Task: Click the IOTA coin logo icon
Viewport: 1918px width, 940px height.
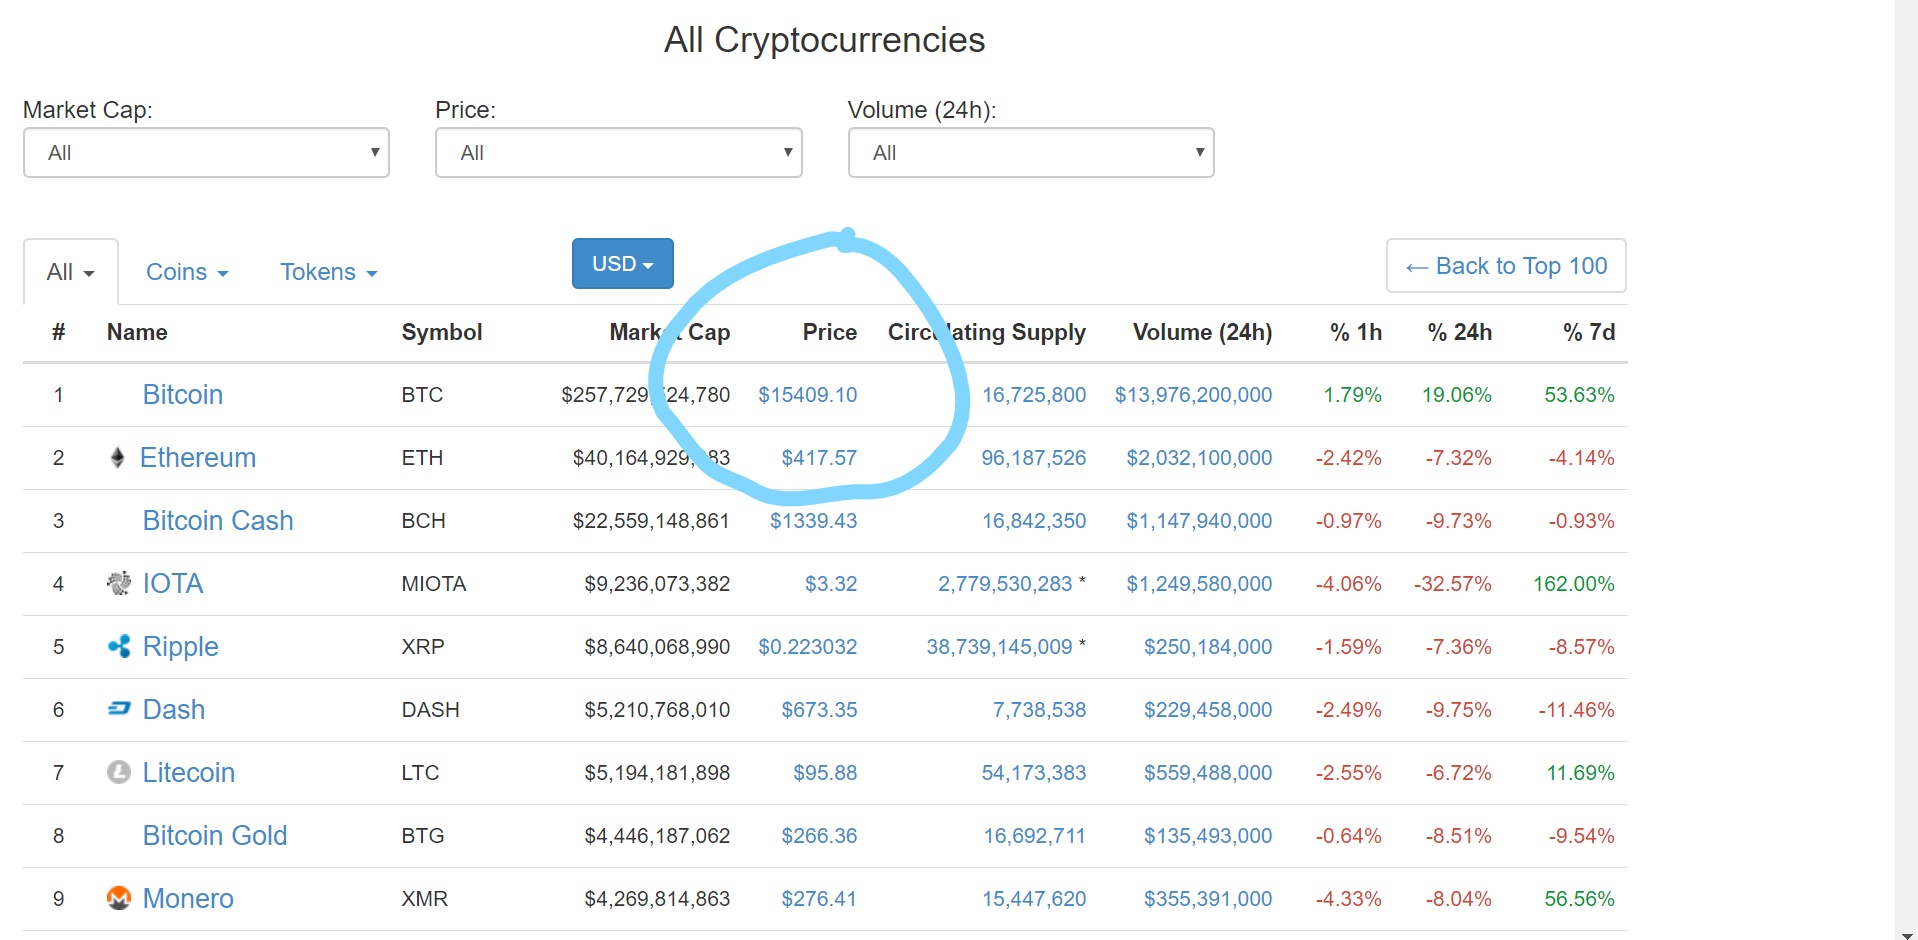Action: coord(119,583)
